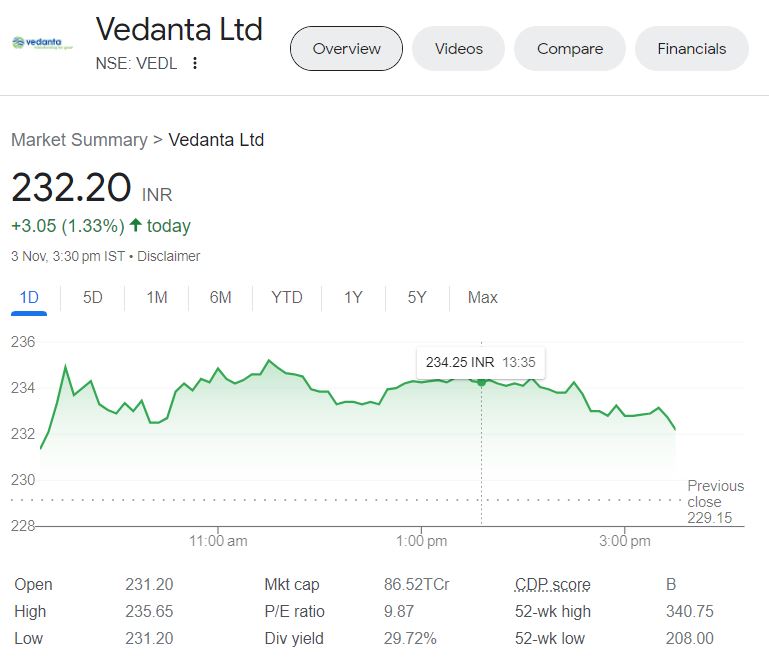769x669 pixels.
Task: Select the Max time range
Action: [482, 297]
